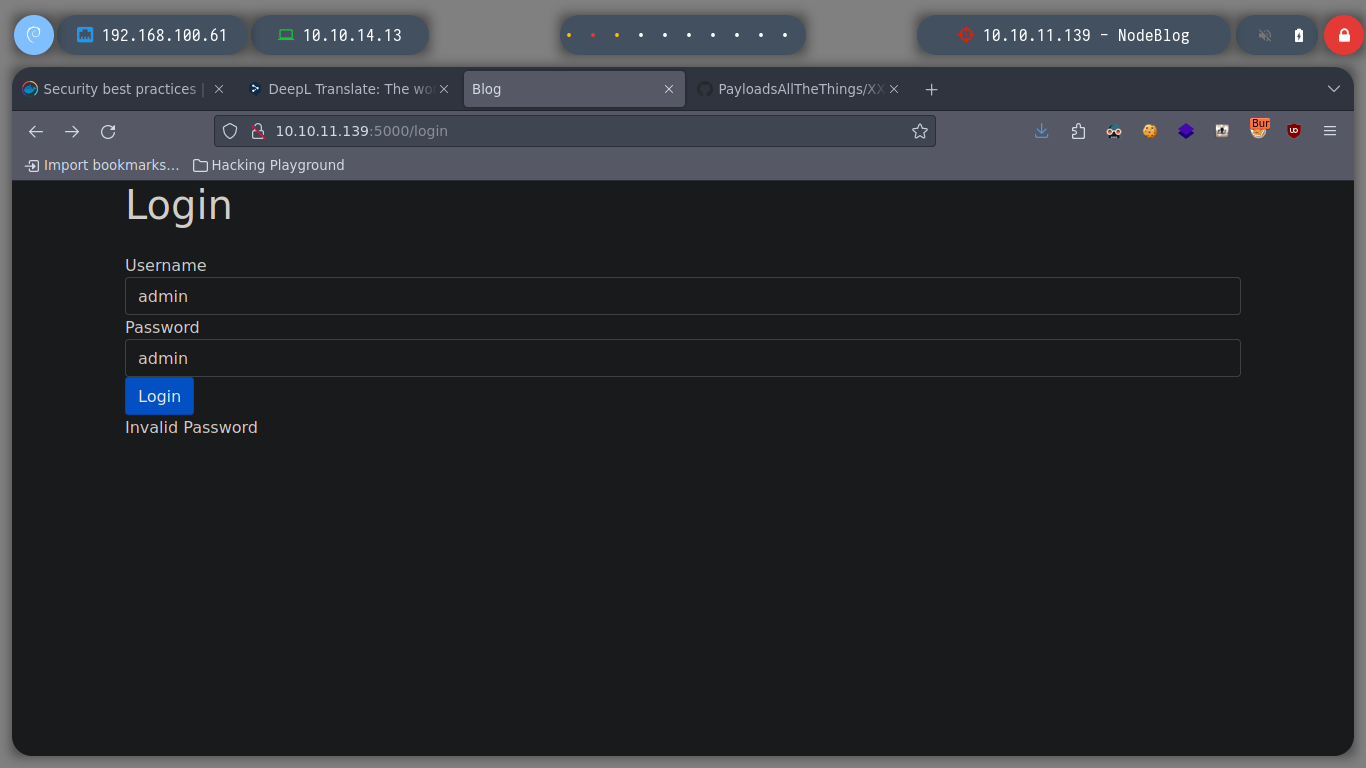Reload the current login page
This screenshot has height=768, width=1366.
[x=108, y=131]
